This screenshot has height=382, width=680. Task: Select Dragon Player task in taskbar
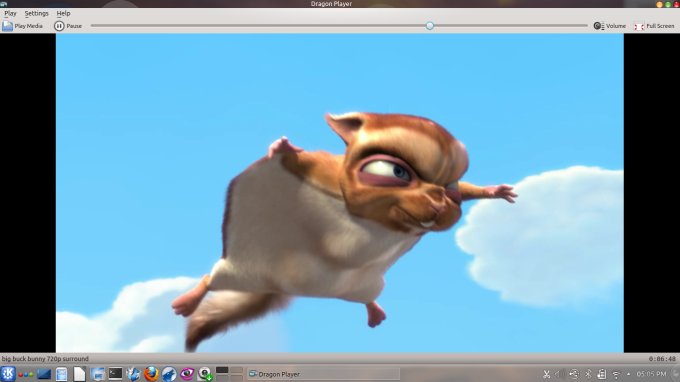click(x=323, y=374)
